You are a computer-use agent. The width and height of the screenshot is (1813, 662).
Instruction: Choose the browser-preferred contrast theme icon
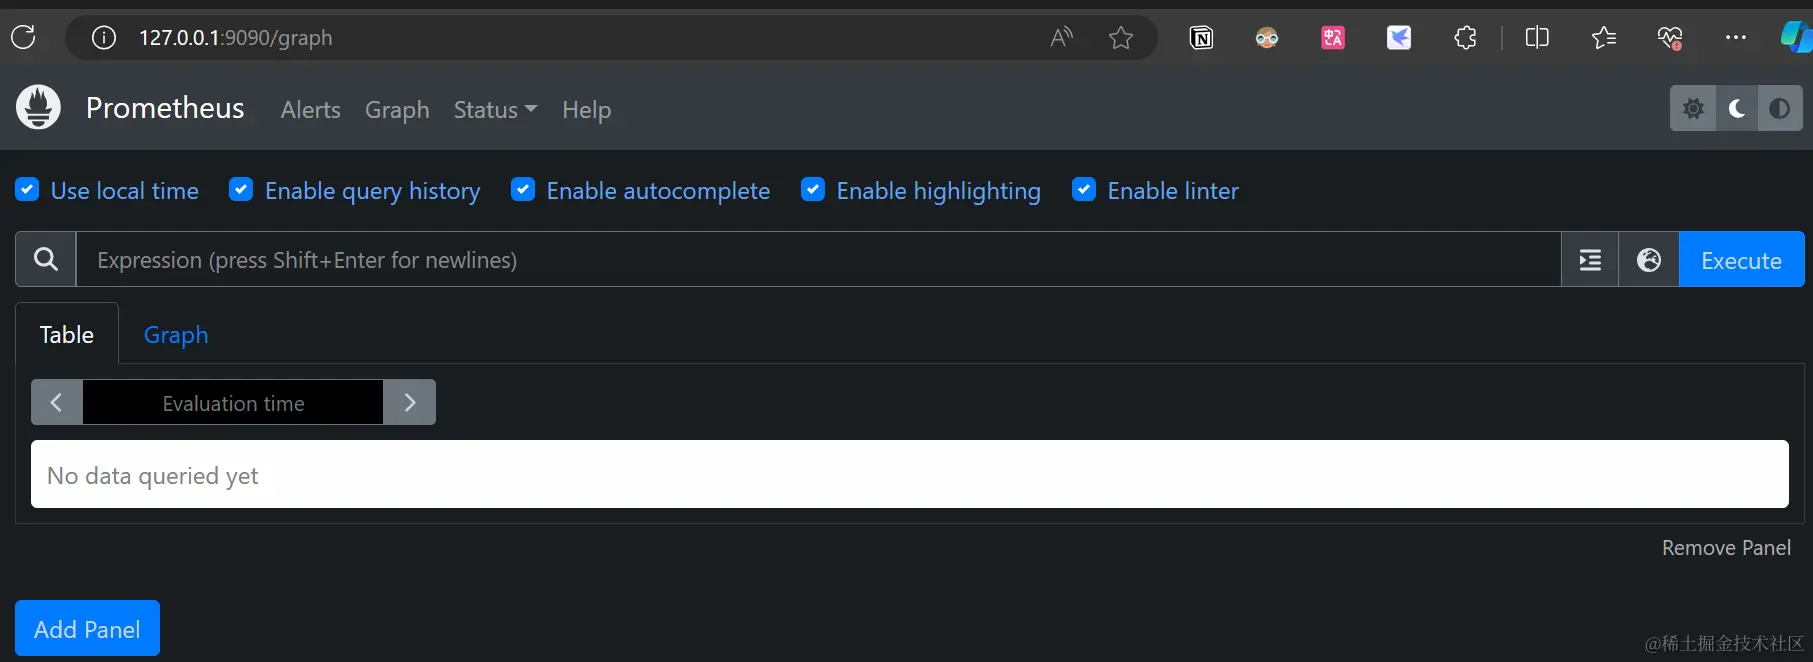point(1780,108)
